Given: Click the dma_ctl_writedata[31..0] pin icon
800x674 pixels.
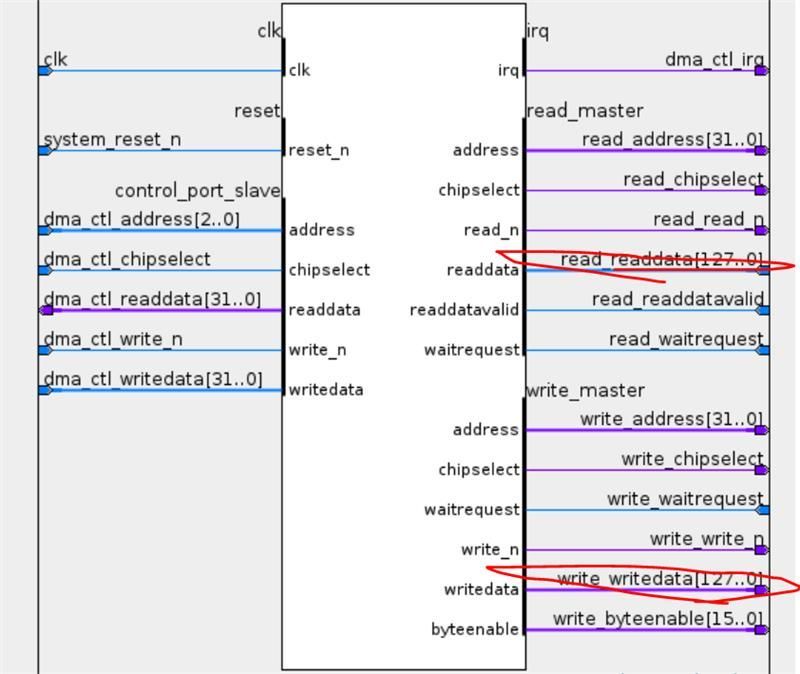Looking at the screenshot, I should tap(45, 390).
